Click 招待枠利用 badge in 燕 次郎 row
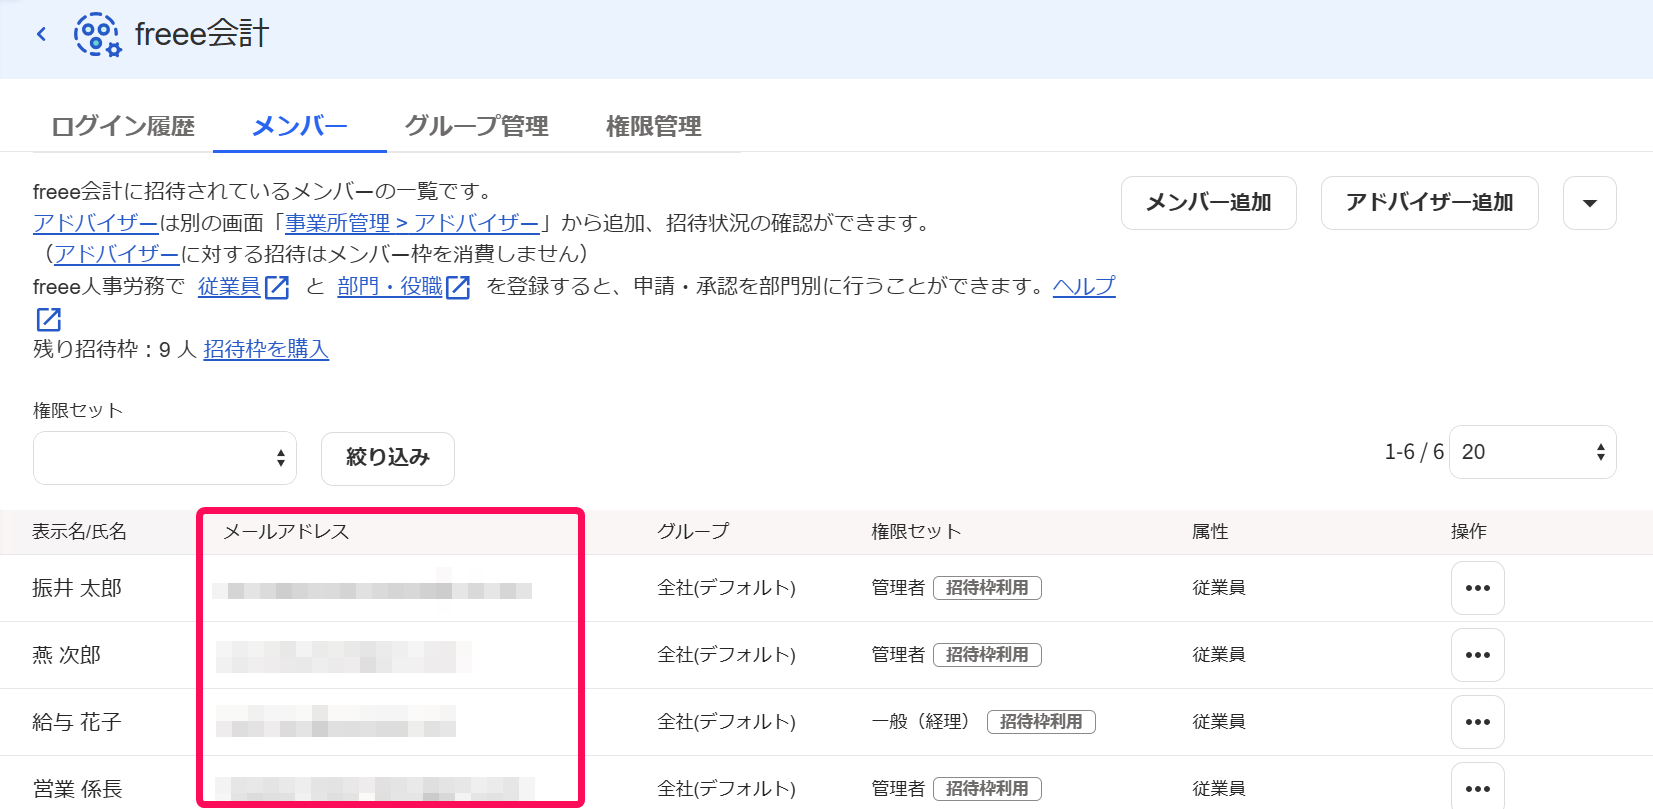 (x=987, y=655)
